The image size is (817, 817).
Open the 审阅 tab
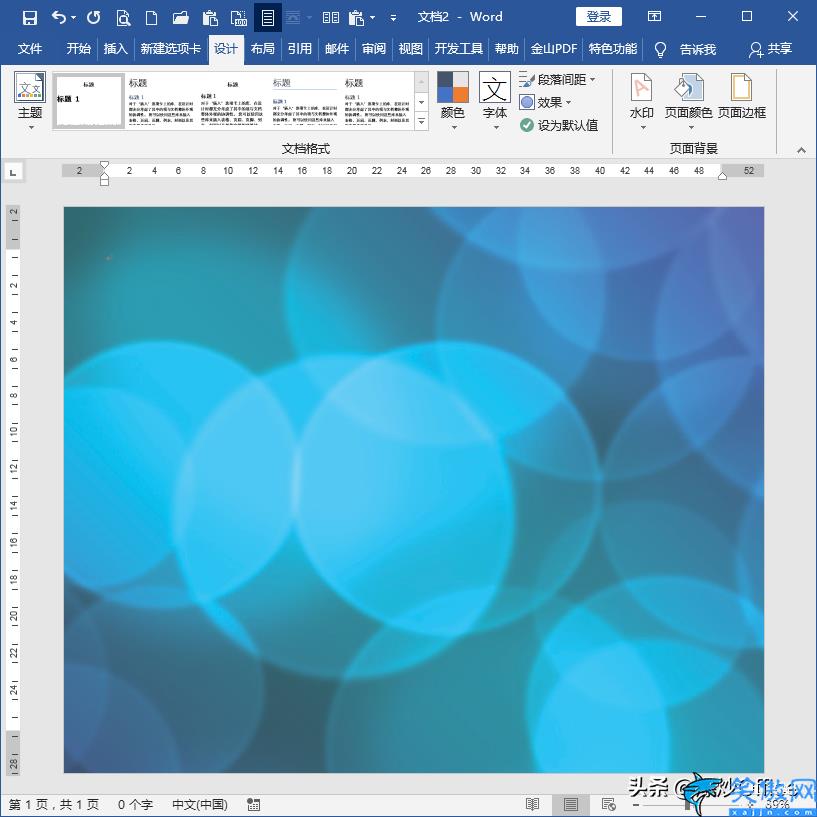374,49
